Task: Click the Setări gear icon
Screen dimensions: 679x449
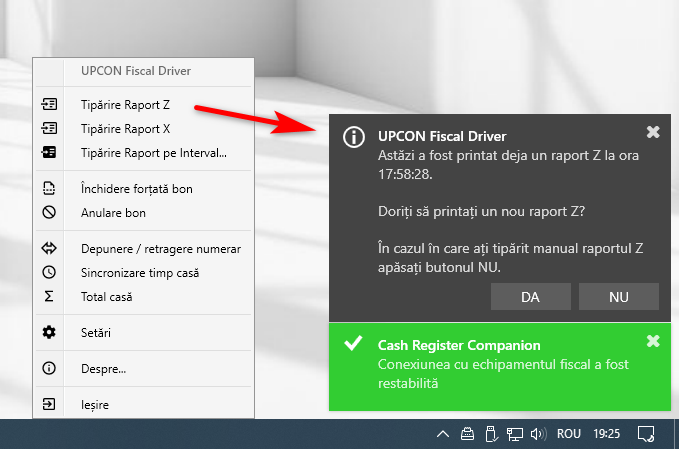Action: [x=49, y=332]
